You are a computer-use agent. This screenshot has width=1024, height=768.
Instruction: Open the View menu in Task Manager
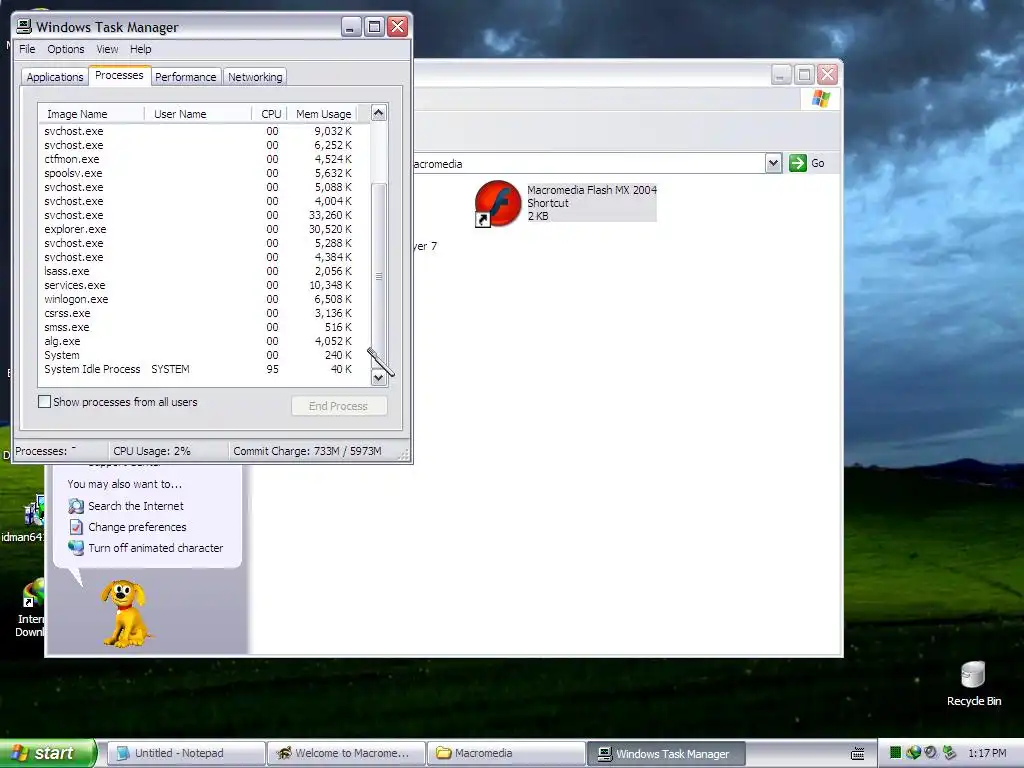click(107, 49)
